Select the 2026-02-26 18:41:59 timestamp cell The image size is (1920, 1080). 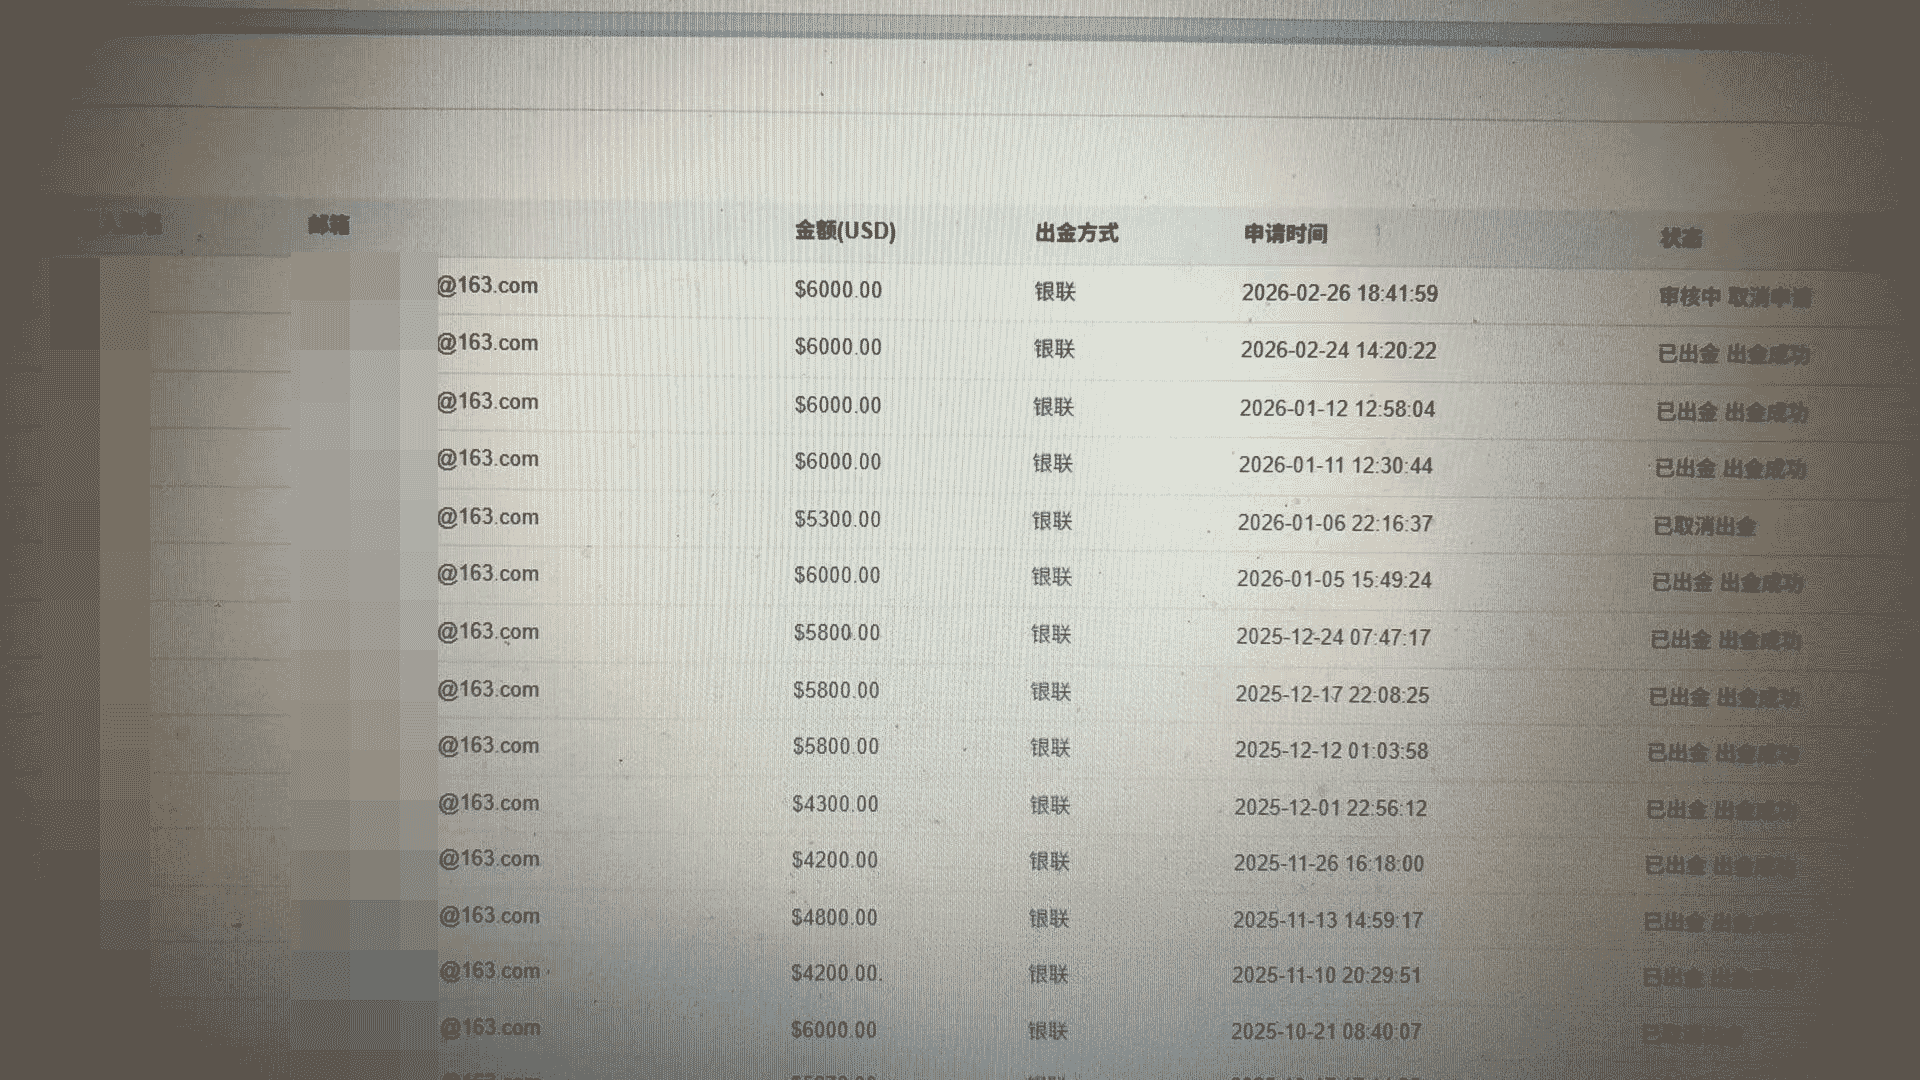tap(1339, 294)
